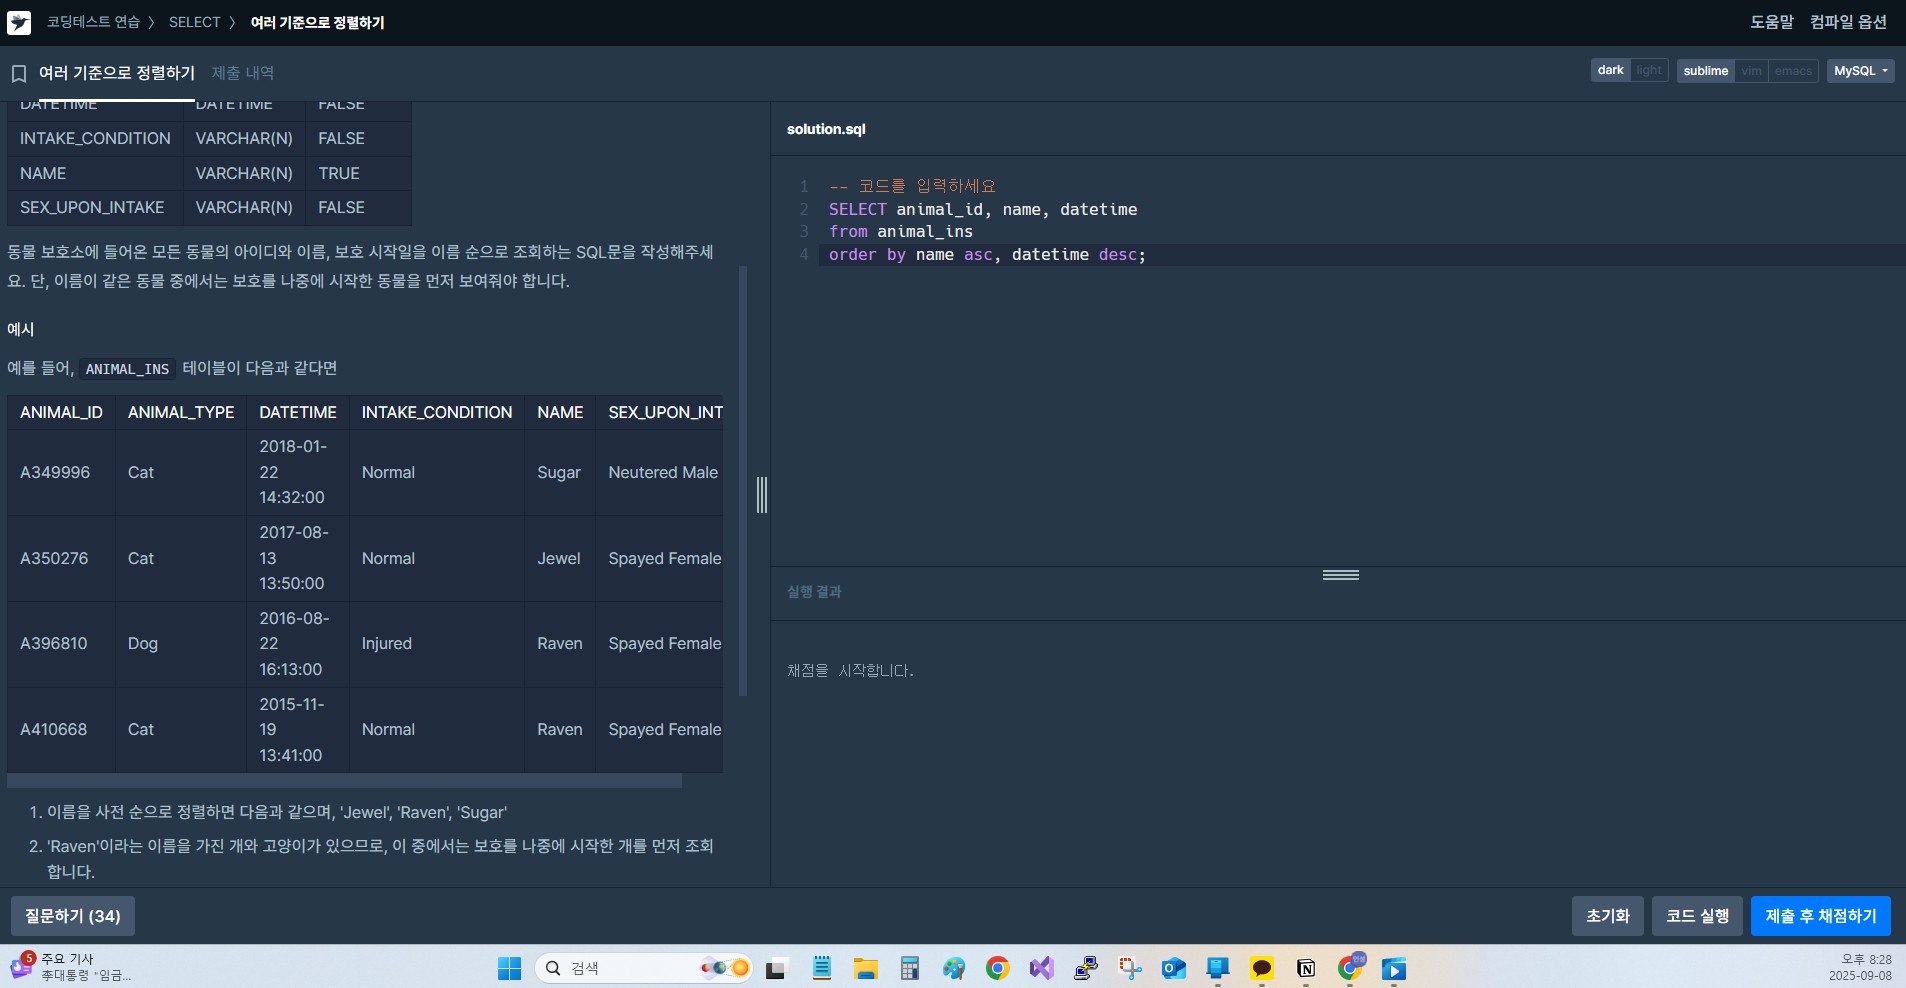Open Outlook from the taskbar

pyautogui.click(x=1173, y=968)
